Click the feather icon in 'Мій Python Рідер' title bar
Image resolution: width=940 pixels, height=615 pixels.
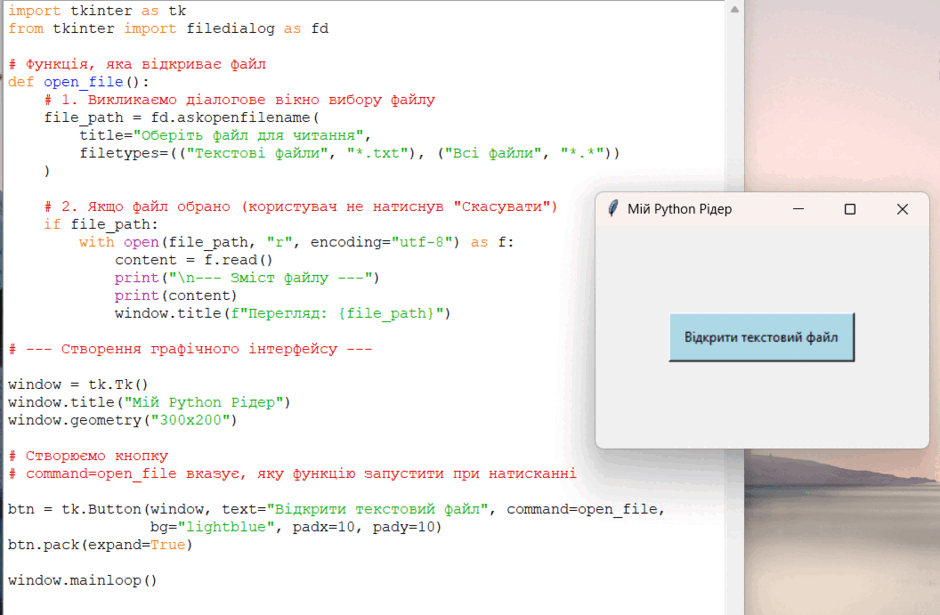pyautogui.click(x=613, y=209)
